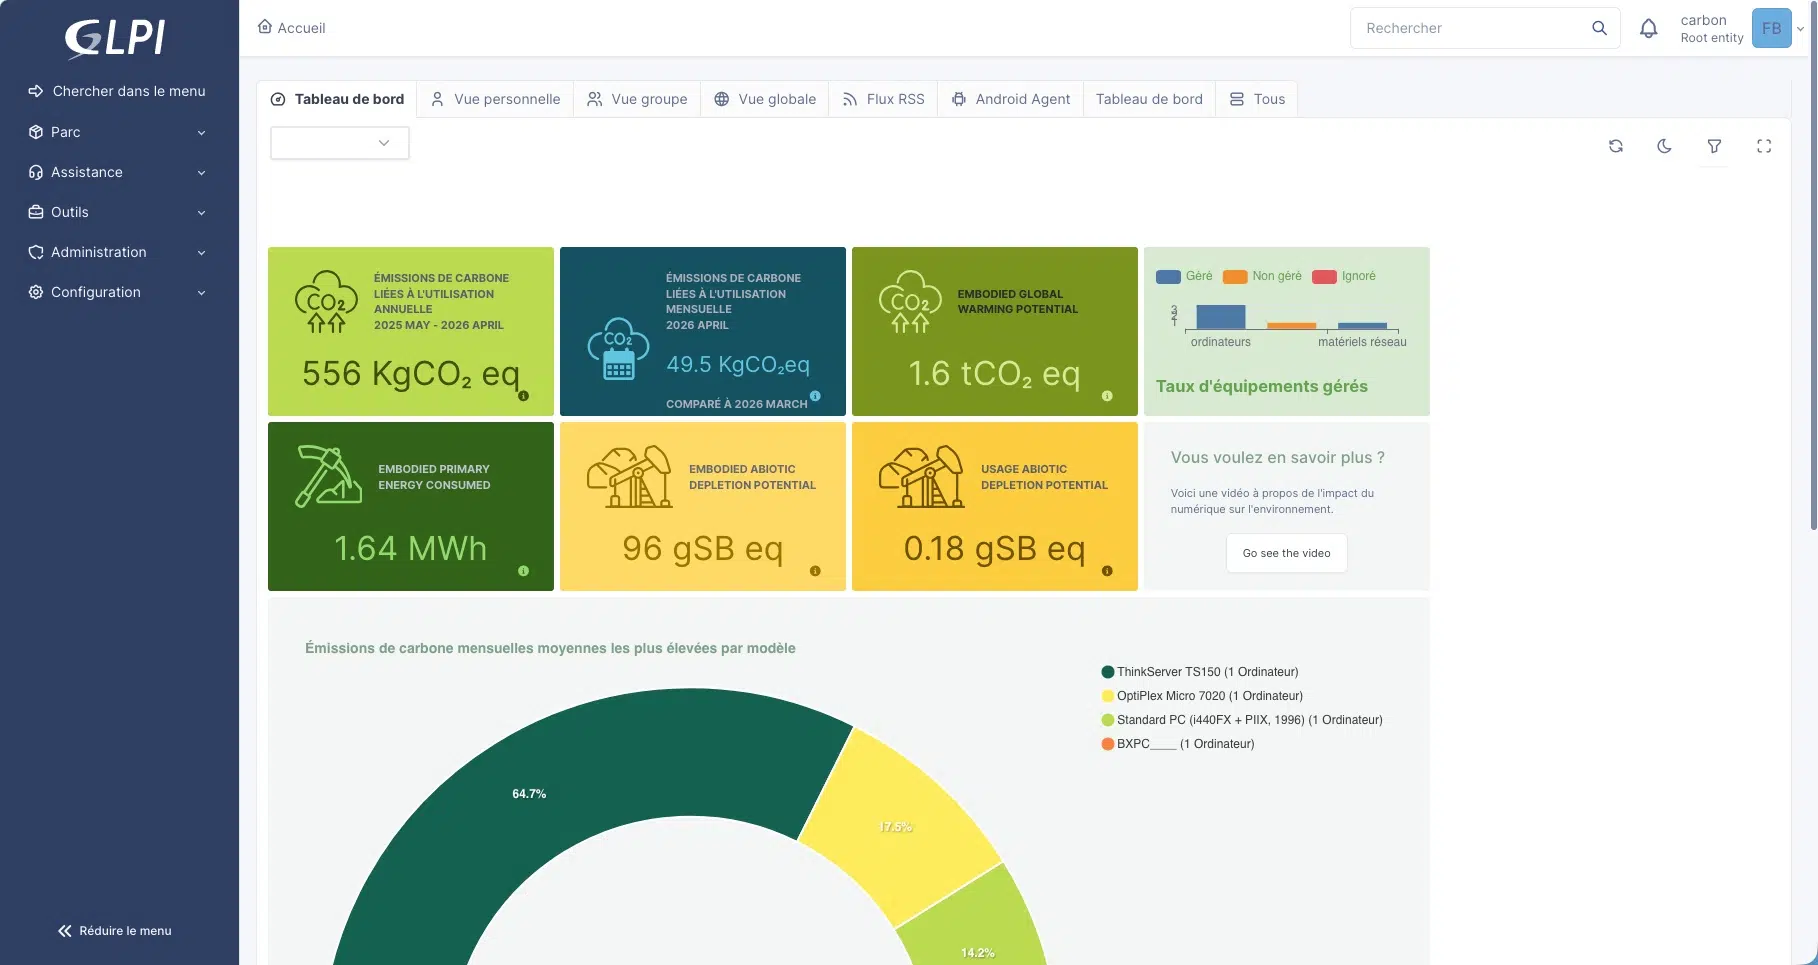Viewport: 1818px width, 965px height.
Task: Open the FB user avatar menu
Action: click(1771, 28)
